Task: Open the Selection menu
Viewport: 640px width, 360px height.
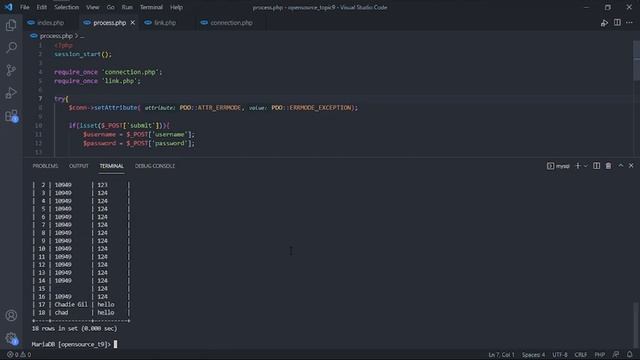Action: 67,7
